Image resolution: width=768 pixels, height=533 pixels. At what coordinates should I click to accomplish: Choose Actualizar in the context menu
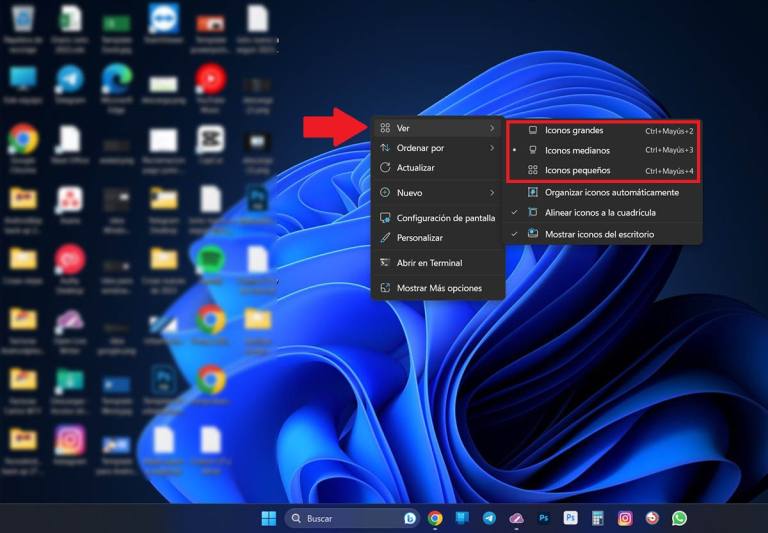pyautogui.click(x=415, y=168)
